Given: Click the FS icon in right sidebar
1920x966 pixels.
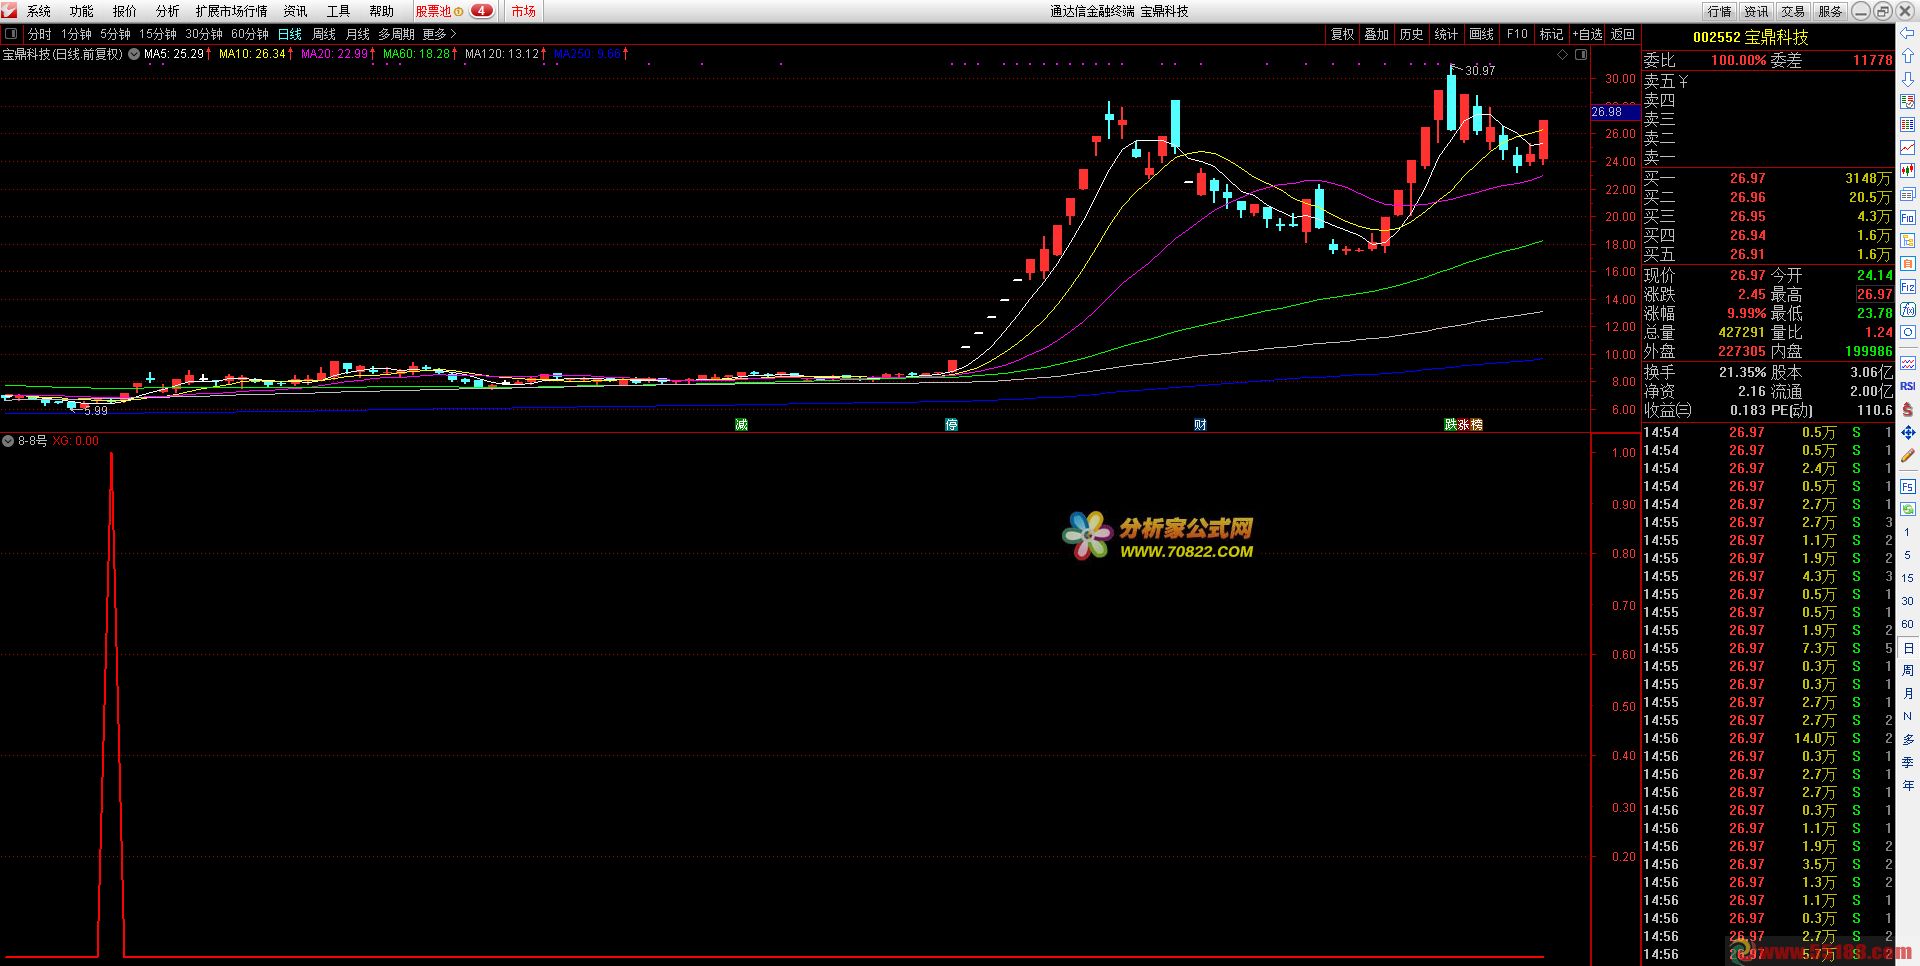Looking at the screenshot, I should (1907, 487).
